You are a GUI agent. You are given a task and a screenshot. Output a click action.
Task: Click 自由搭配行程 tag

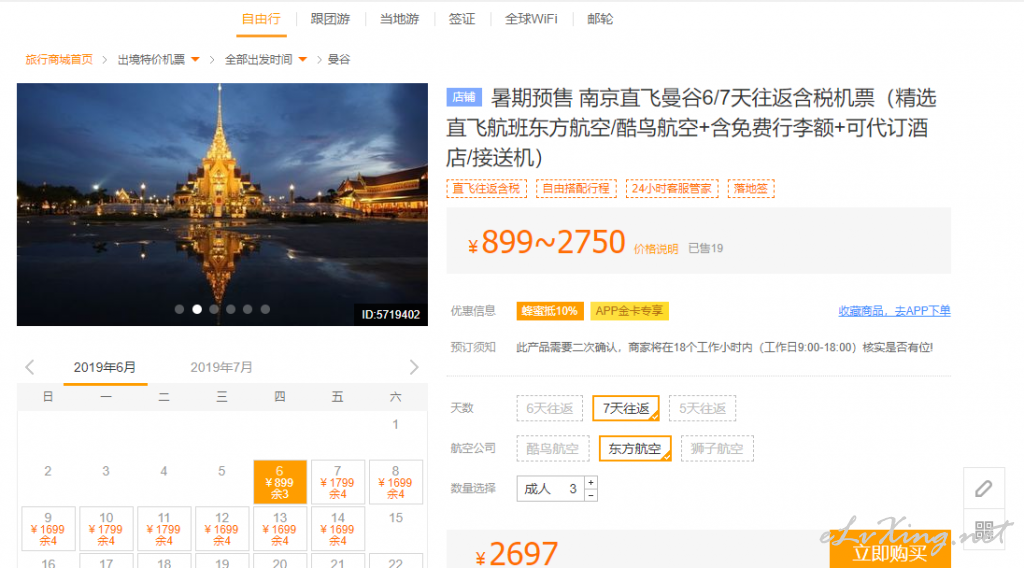pyautogui.click(x=576, y=189)
